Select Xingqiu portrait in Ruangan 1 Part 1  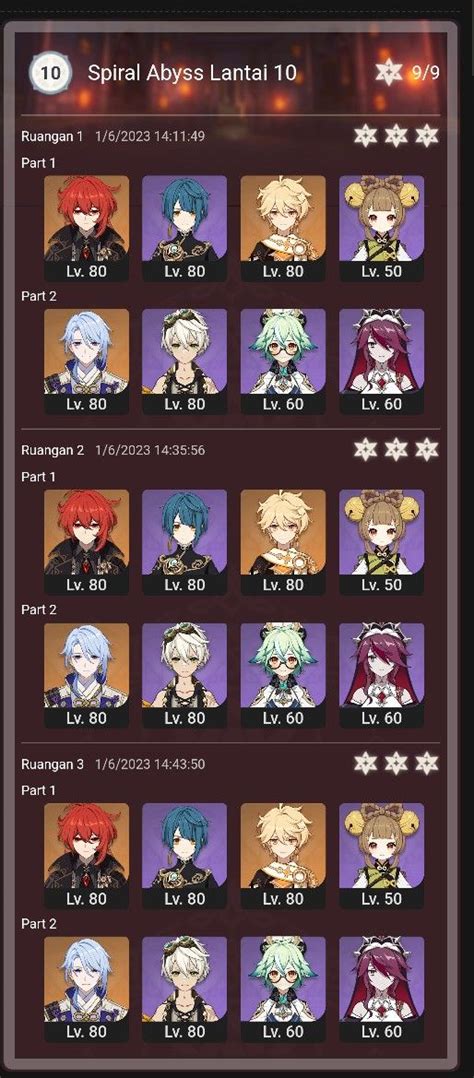pyautogui.click(x=184, y=228)
